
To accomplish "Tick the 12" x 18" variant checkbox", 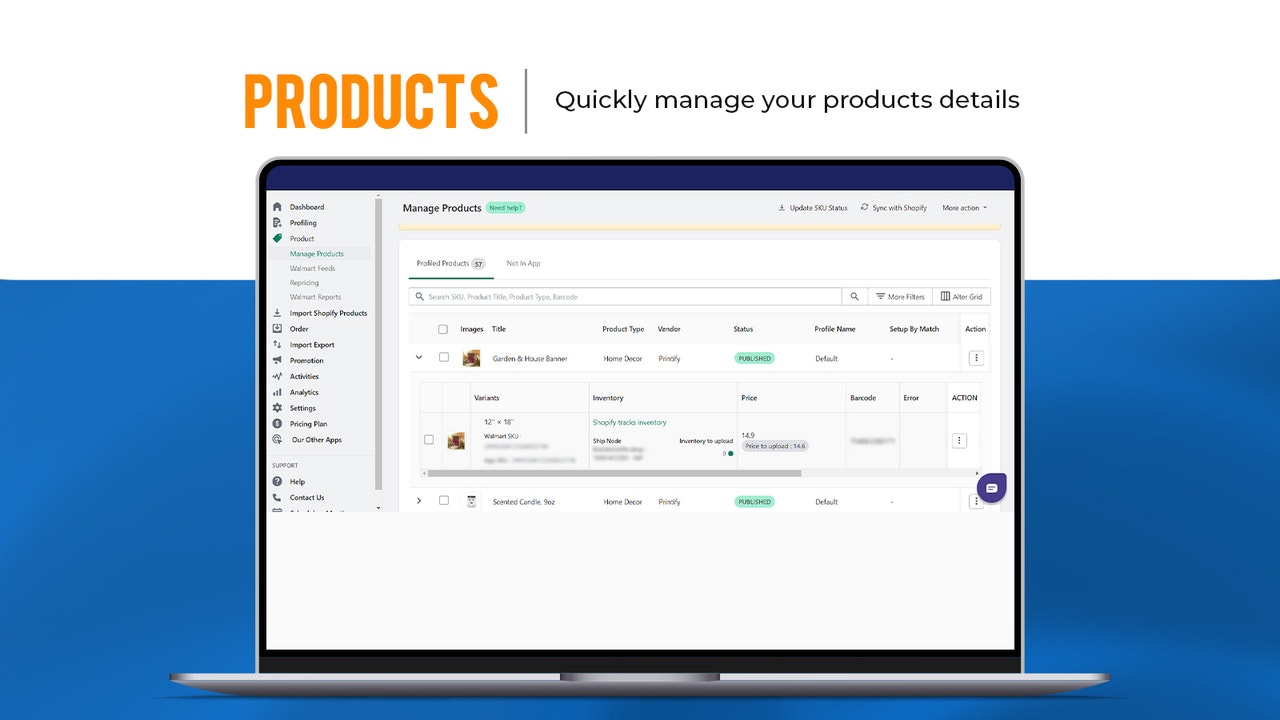I will [429, 440].
